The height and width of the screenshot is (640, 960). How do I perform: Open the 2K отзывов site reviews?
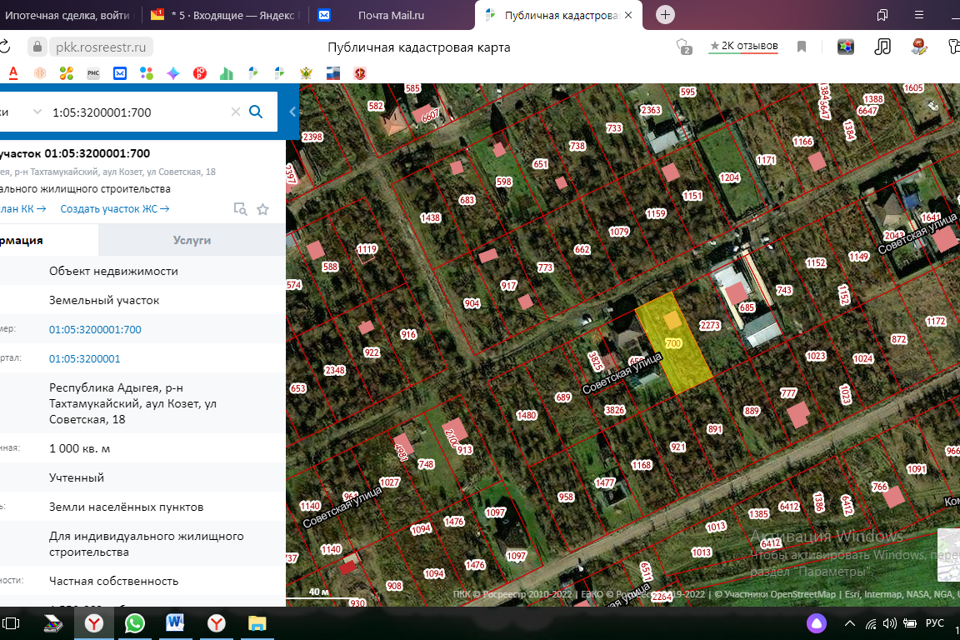(742, 47)
